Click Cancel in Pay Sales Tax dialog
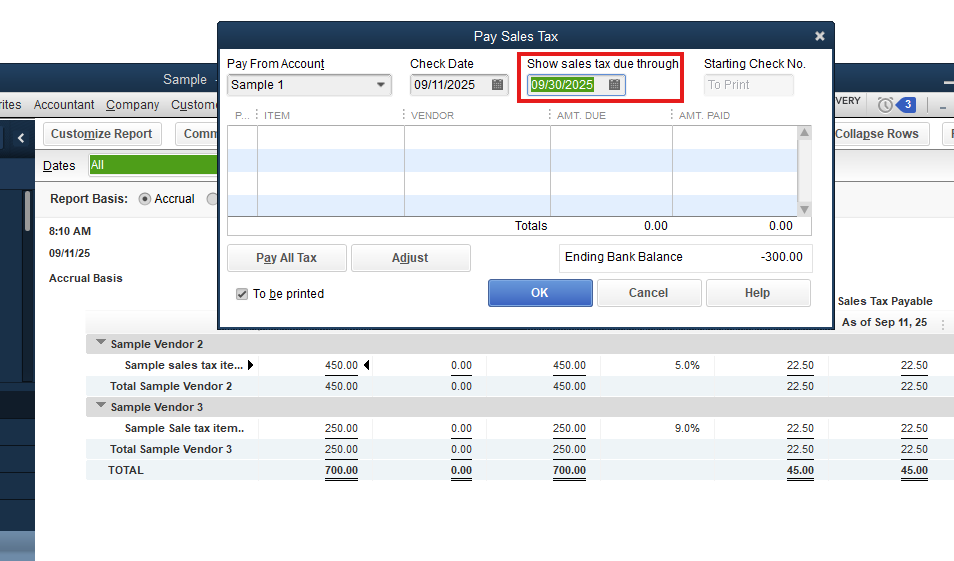954x561 pixels. [x=649, y=293]
